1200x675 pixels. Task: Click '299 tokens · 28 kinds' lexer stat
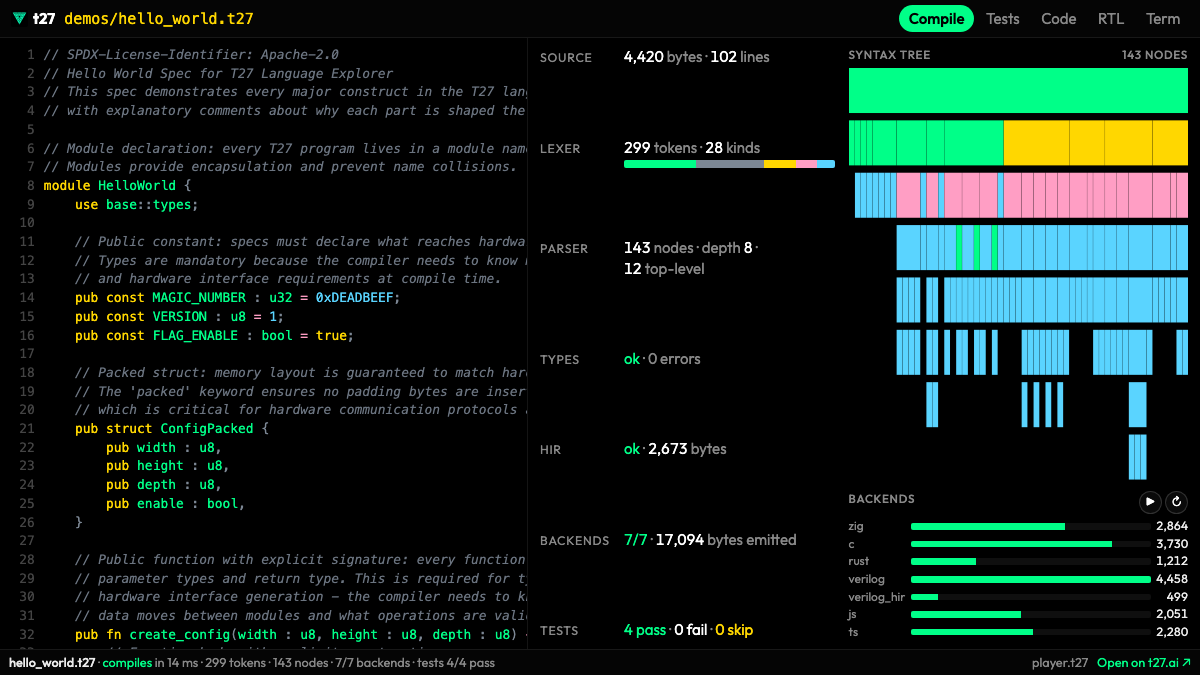pos(692,148)
